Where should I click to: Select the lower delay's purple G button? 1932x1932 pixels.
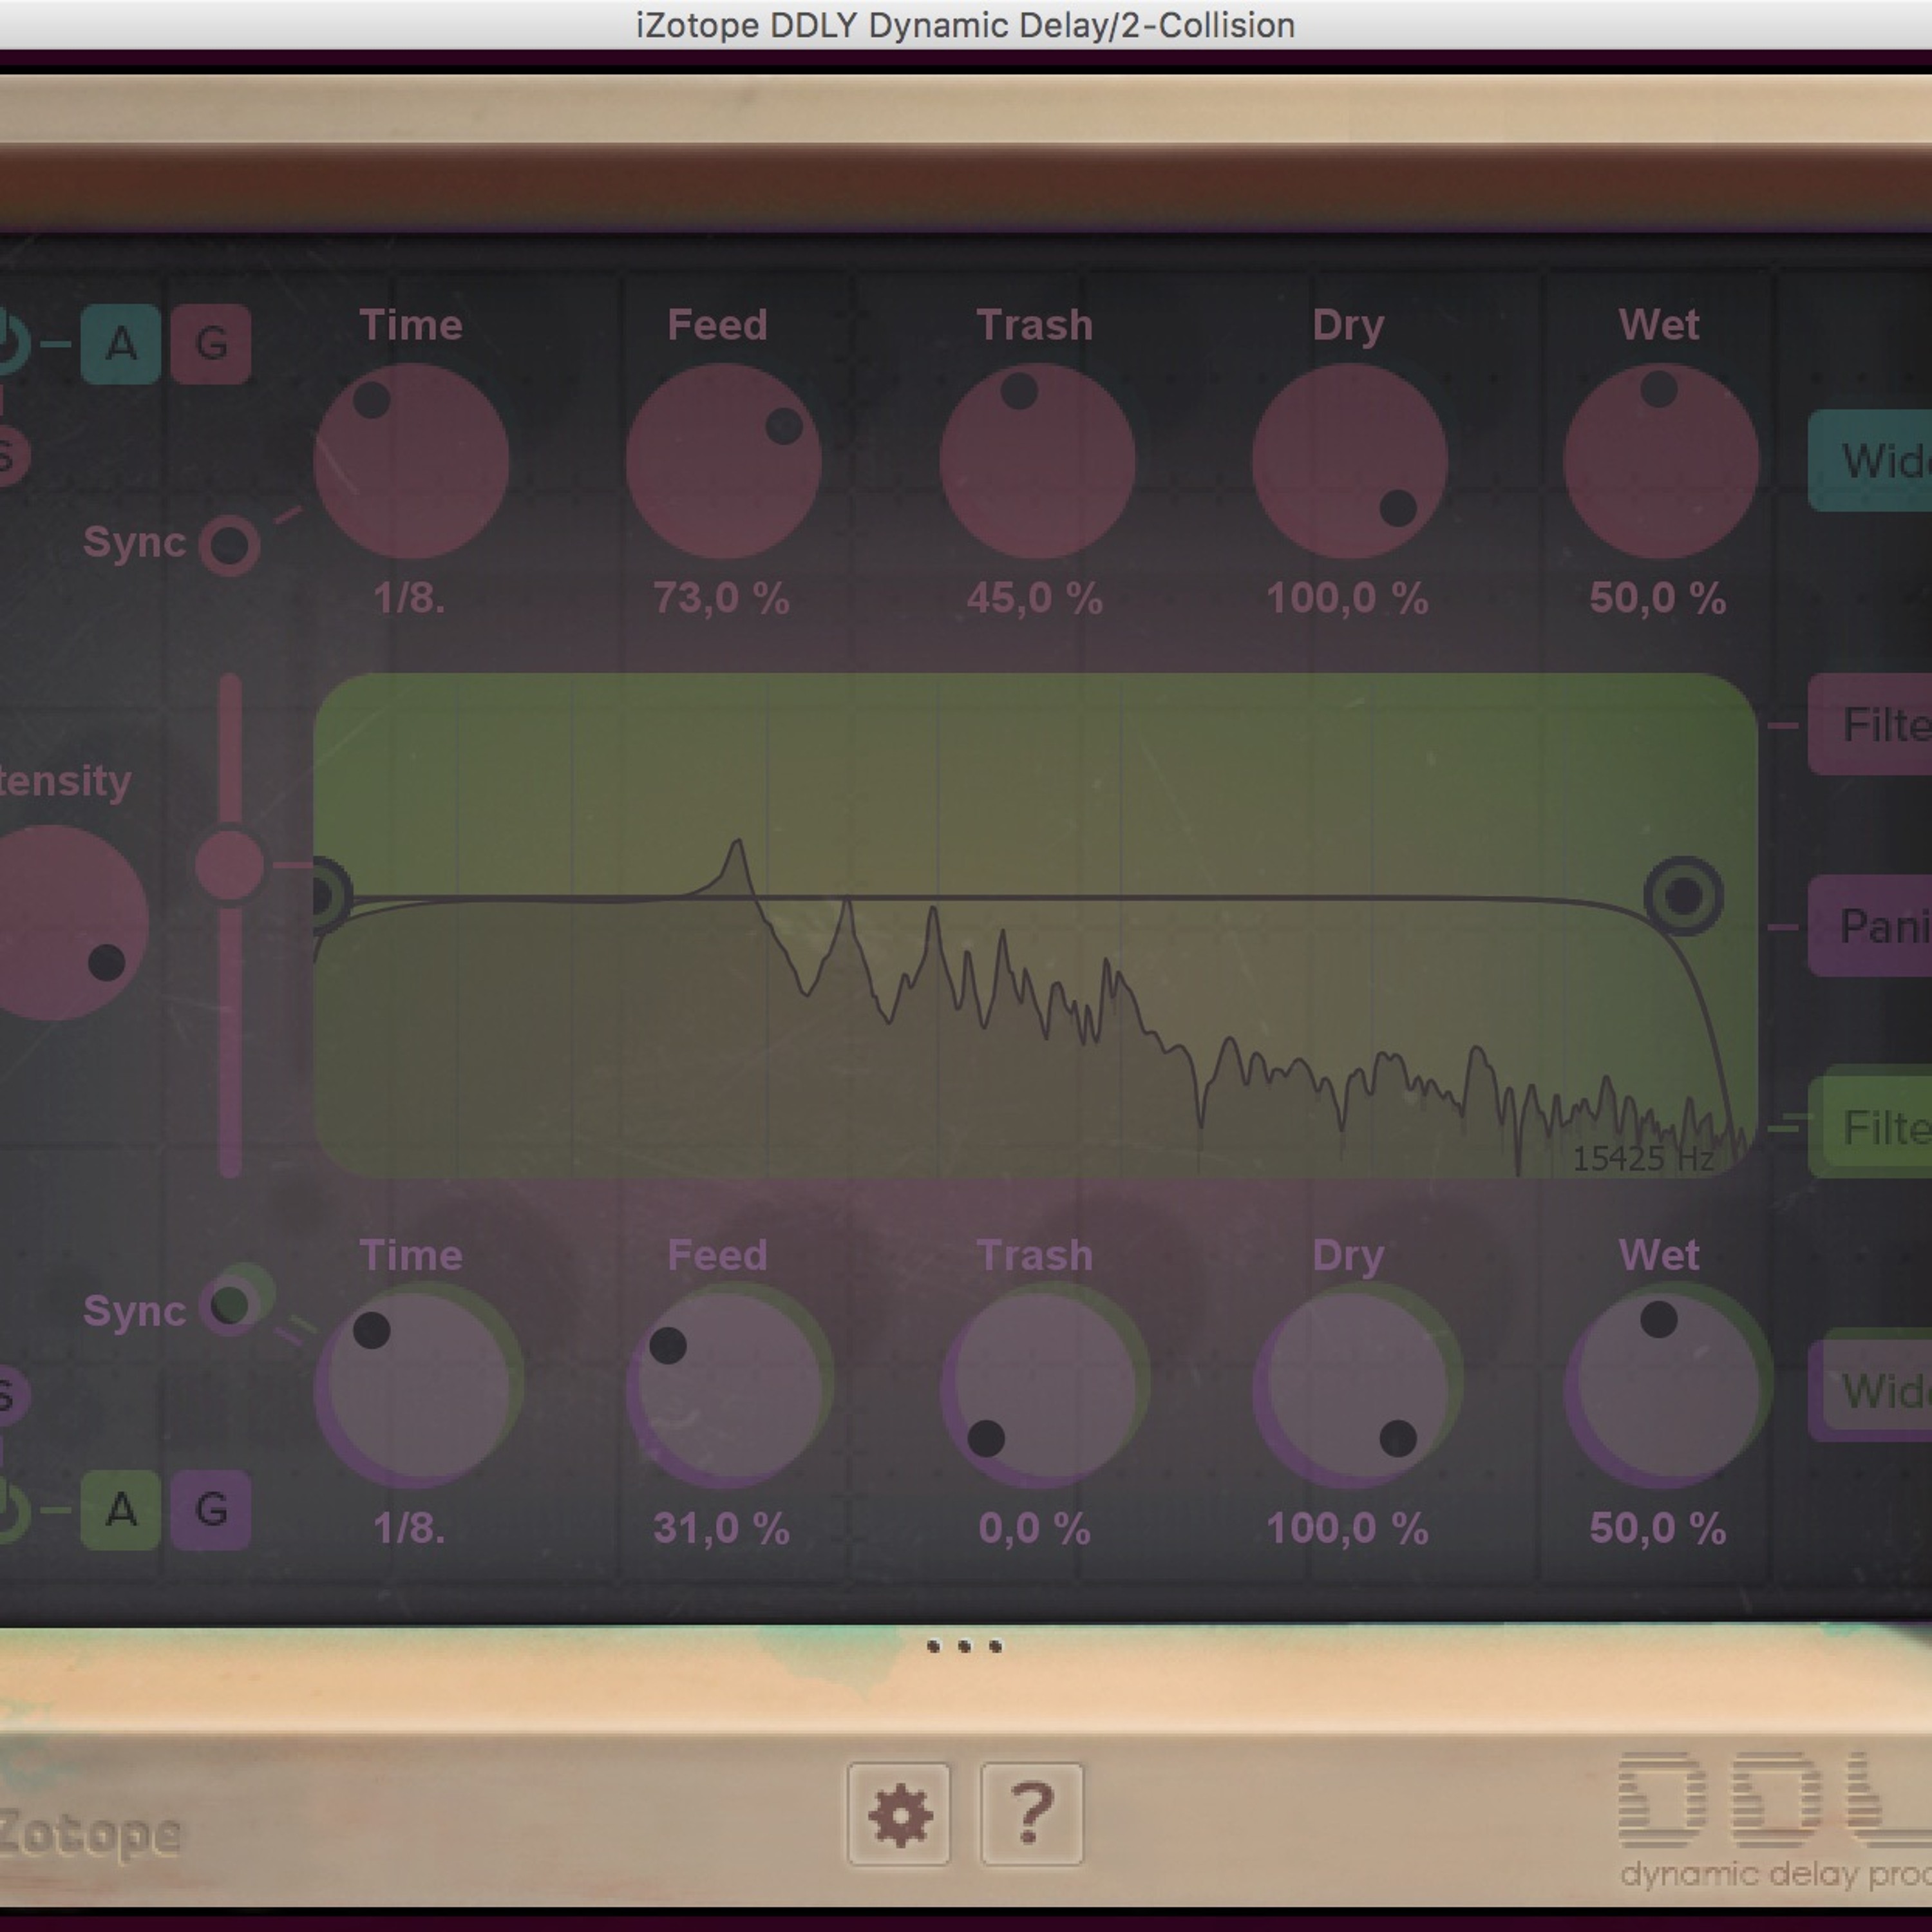211,1509
